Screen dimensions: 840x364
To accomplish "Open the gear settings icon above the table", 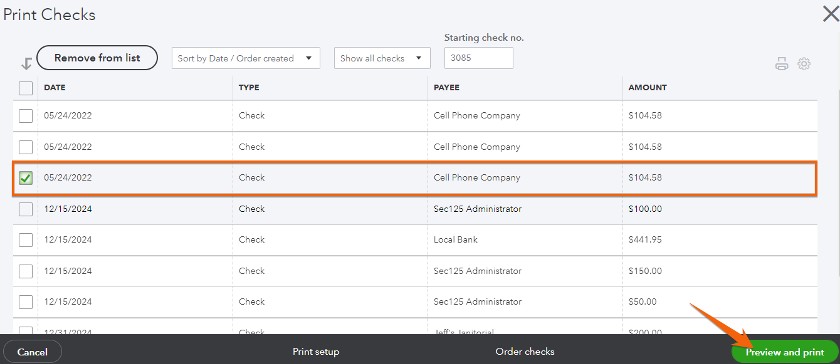I will point(804,64).
